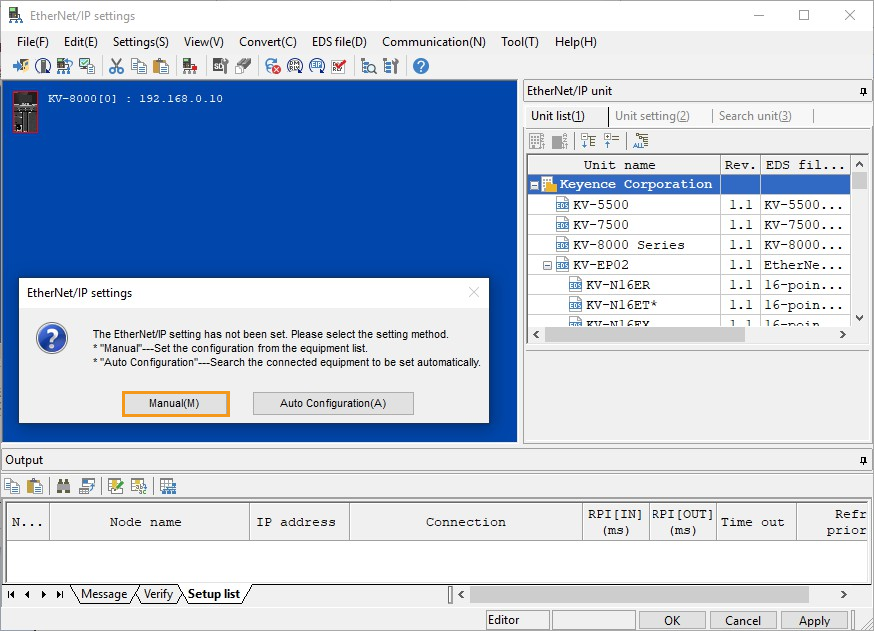Pin the EtherNet/IP unit panel

tap(863, 91)
